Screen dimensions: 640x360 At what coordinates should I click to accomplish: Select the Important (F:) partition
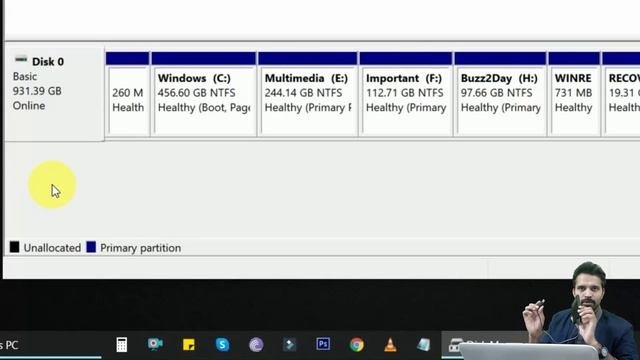click(x=406, y=93)
